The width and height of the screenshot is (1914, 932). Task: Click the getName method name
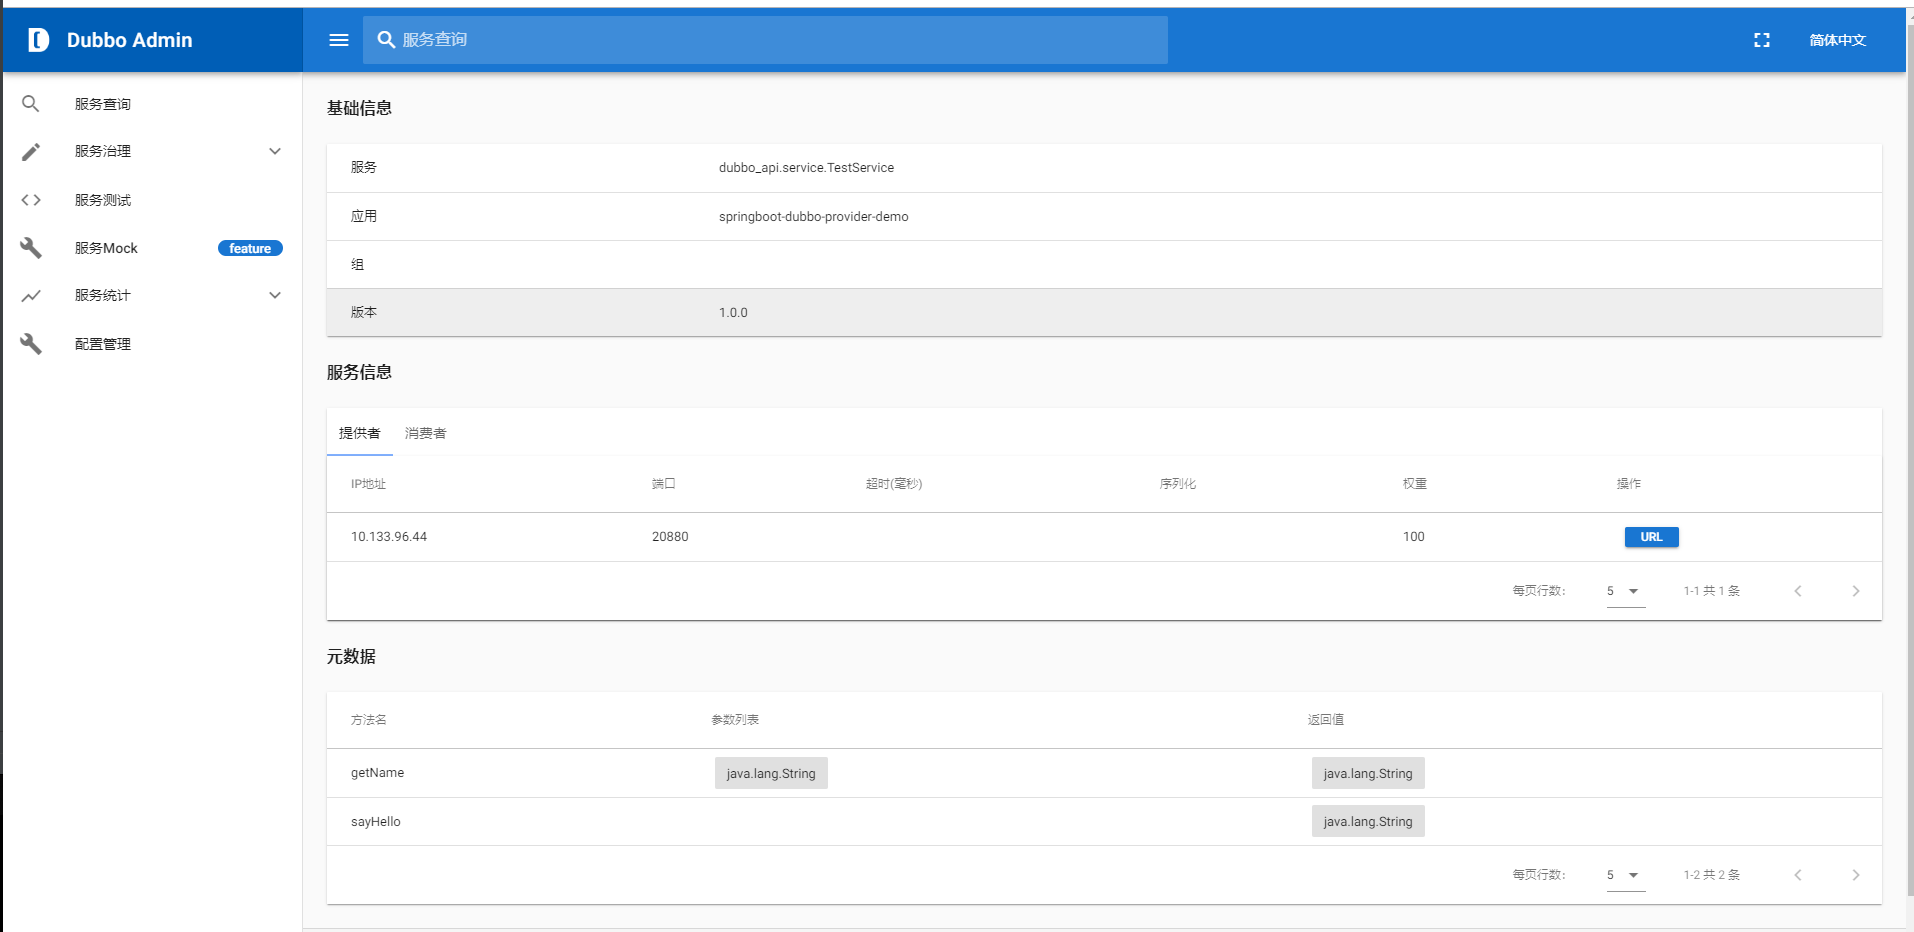[x=377, y=773]
